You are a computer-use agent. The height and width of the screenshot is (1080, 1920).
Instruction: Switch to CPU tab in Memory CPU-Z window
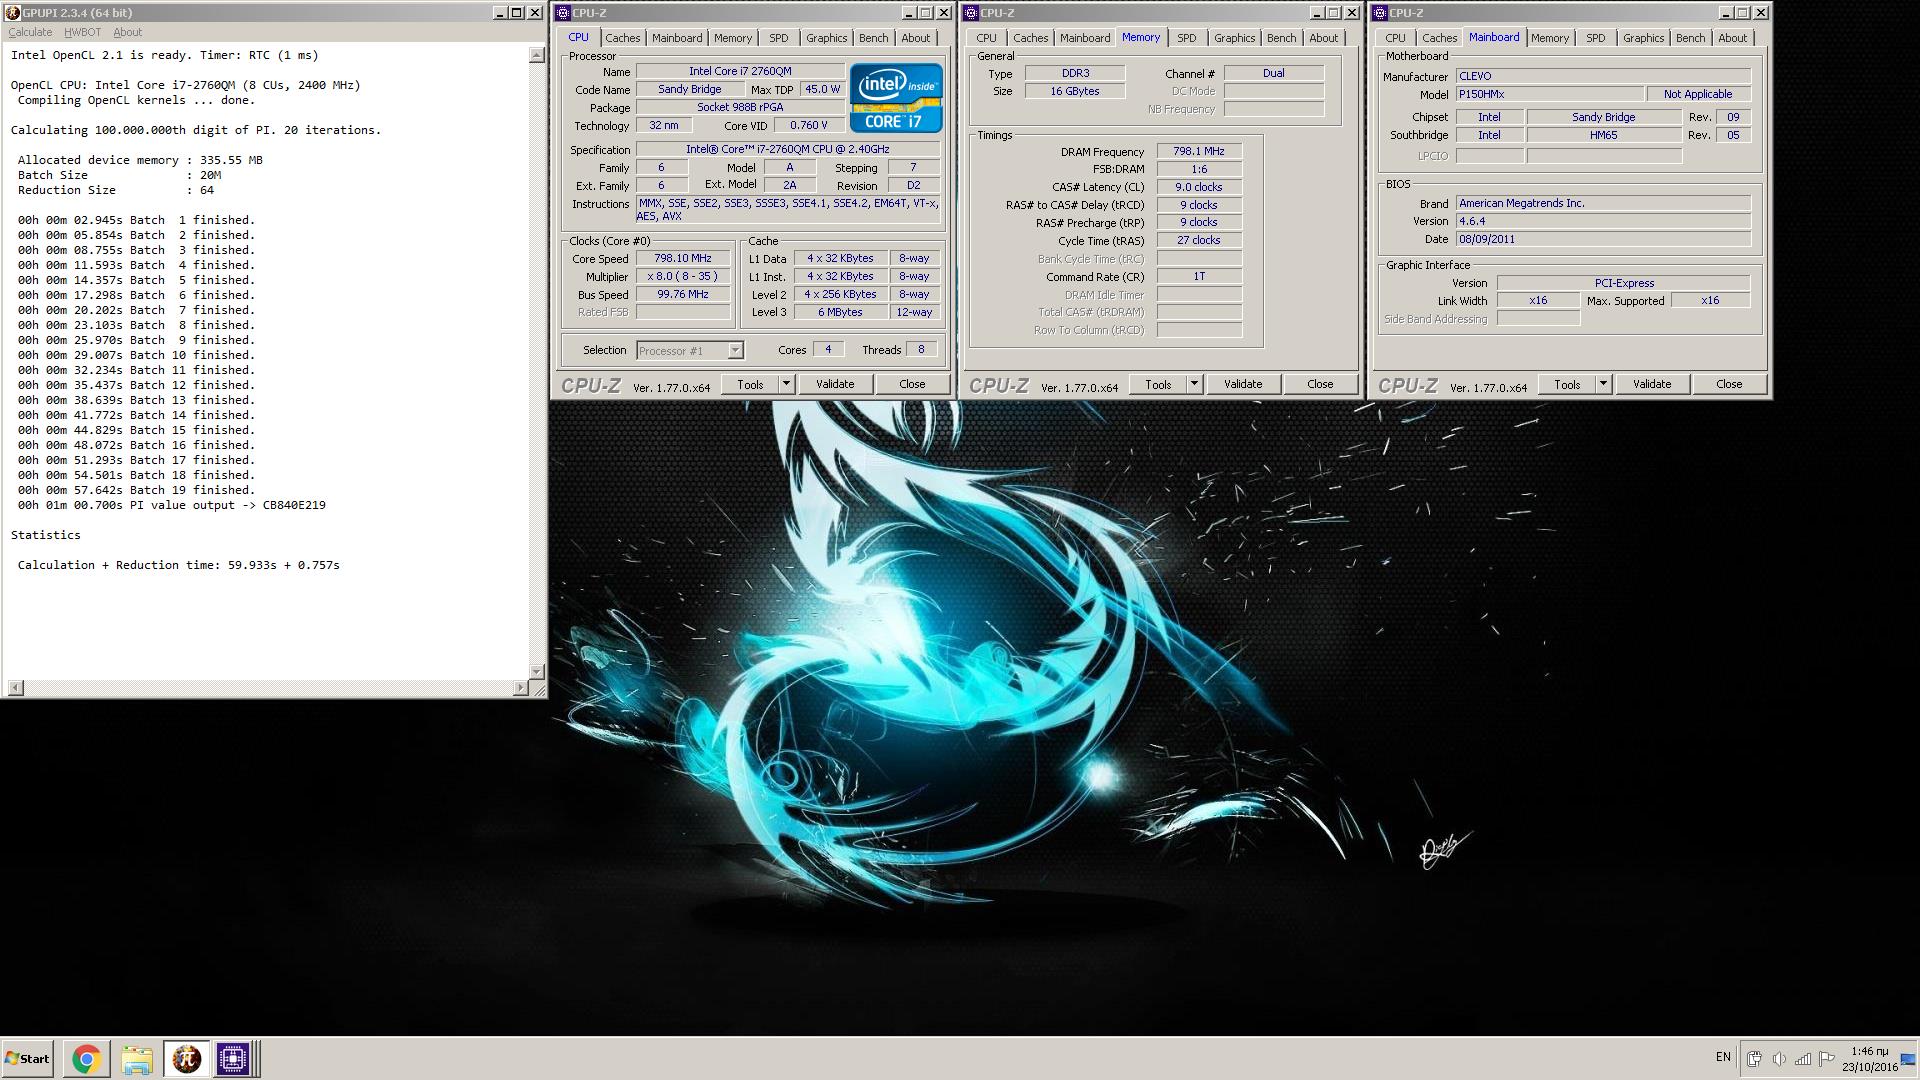click(x=986, y=38)
